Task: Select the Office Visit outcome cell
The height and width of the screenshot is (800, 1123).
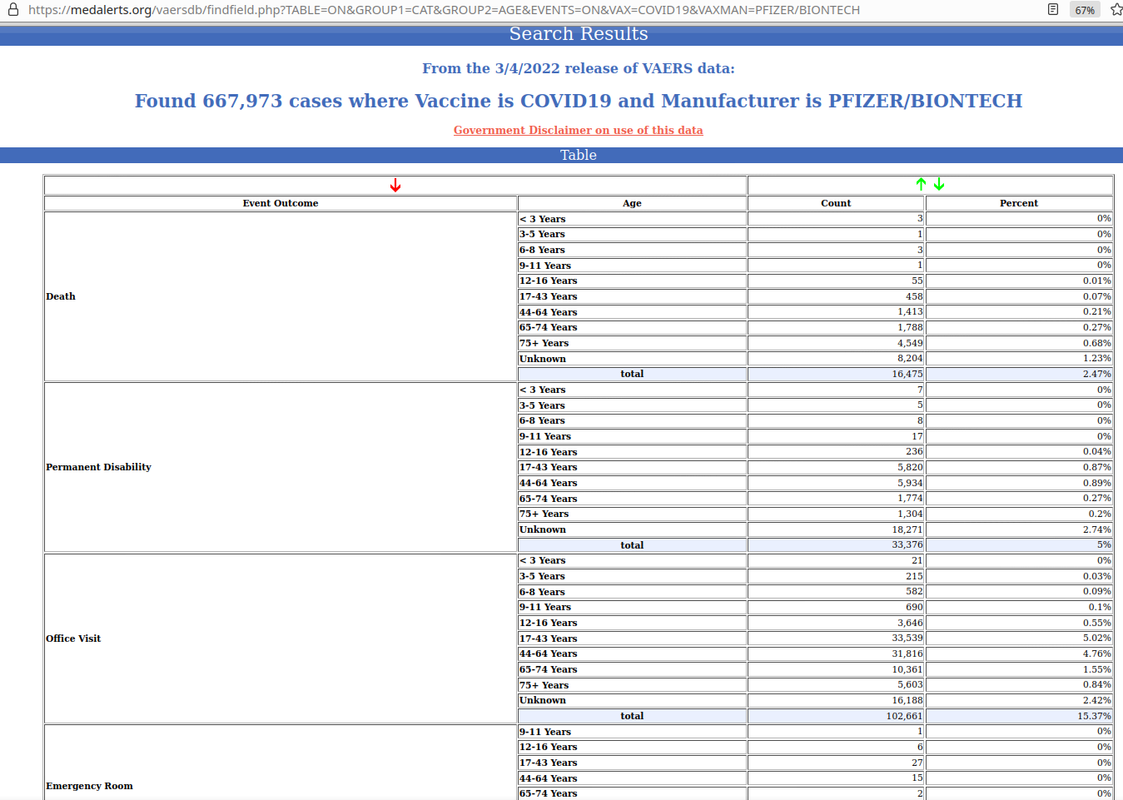Action: point(280,638)
